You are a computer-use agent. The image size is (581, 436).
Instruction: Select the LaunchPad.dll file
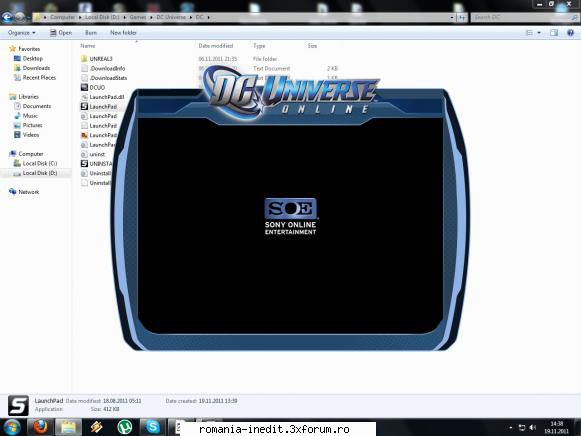click(x=103, y=97)
